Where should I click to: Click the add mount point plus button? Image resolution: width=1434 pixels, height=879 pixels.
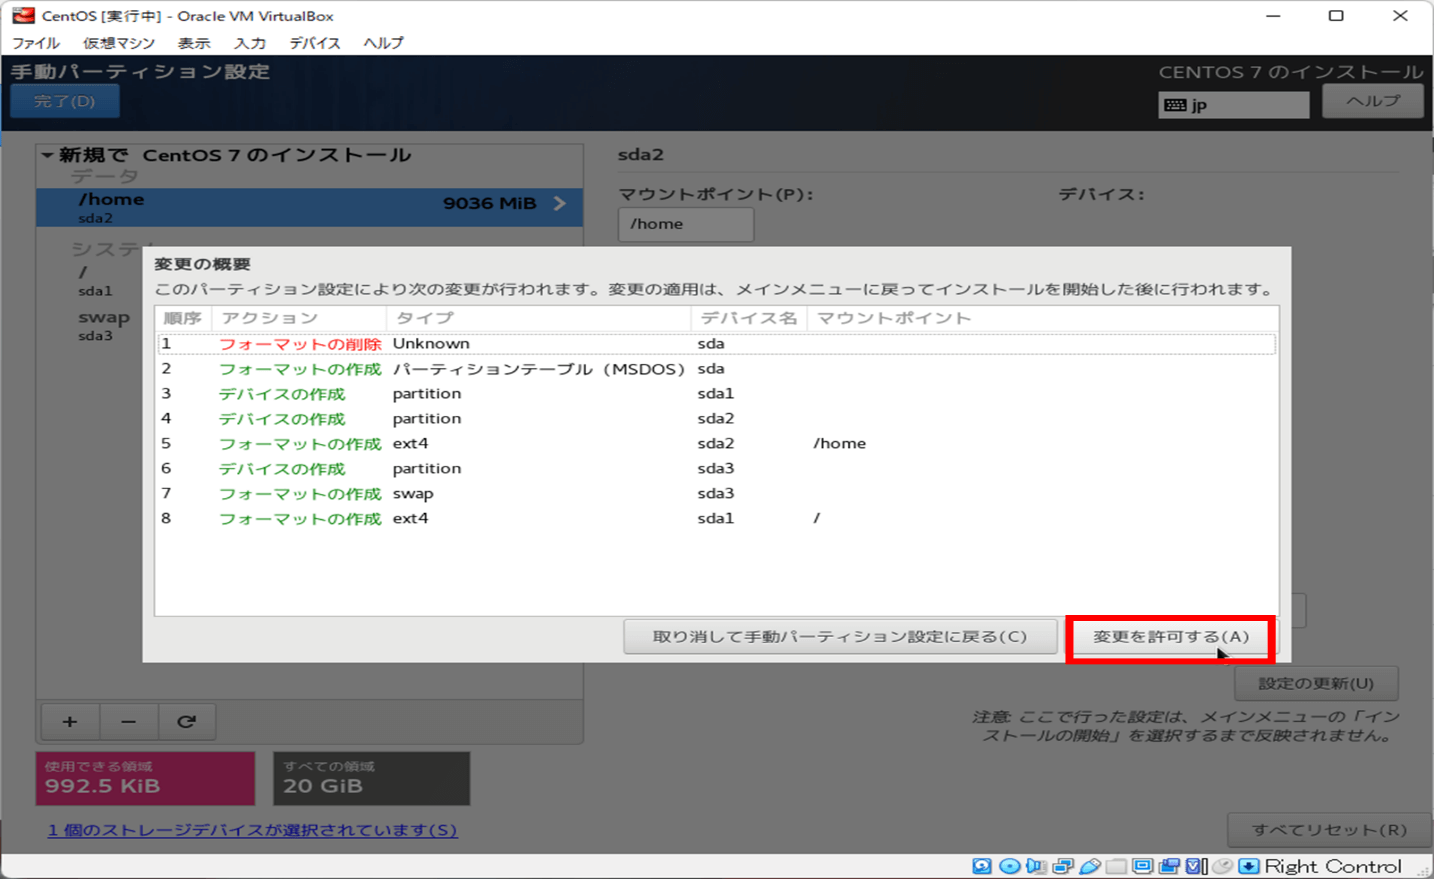[69, 721]
